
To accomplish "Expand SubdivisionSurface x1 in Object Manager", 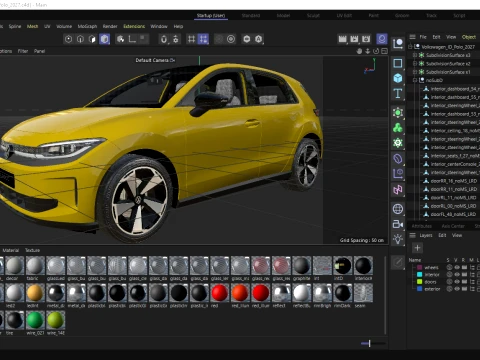I will coord(415,72).
